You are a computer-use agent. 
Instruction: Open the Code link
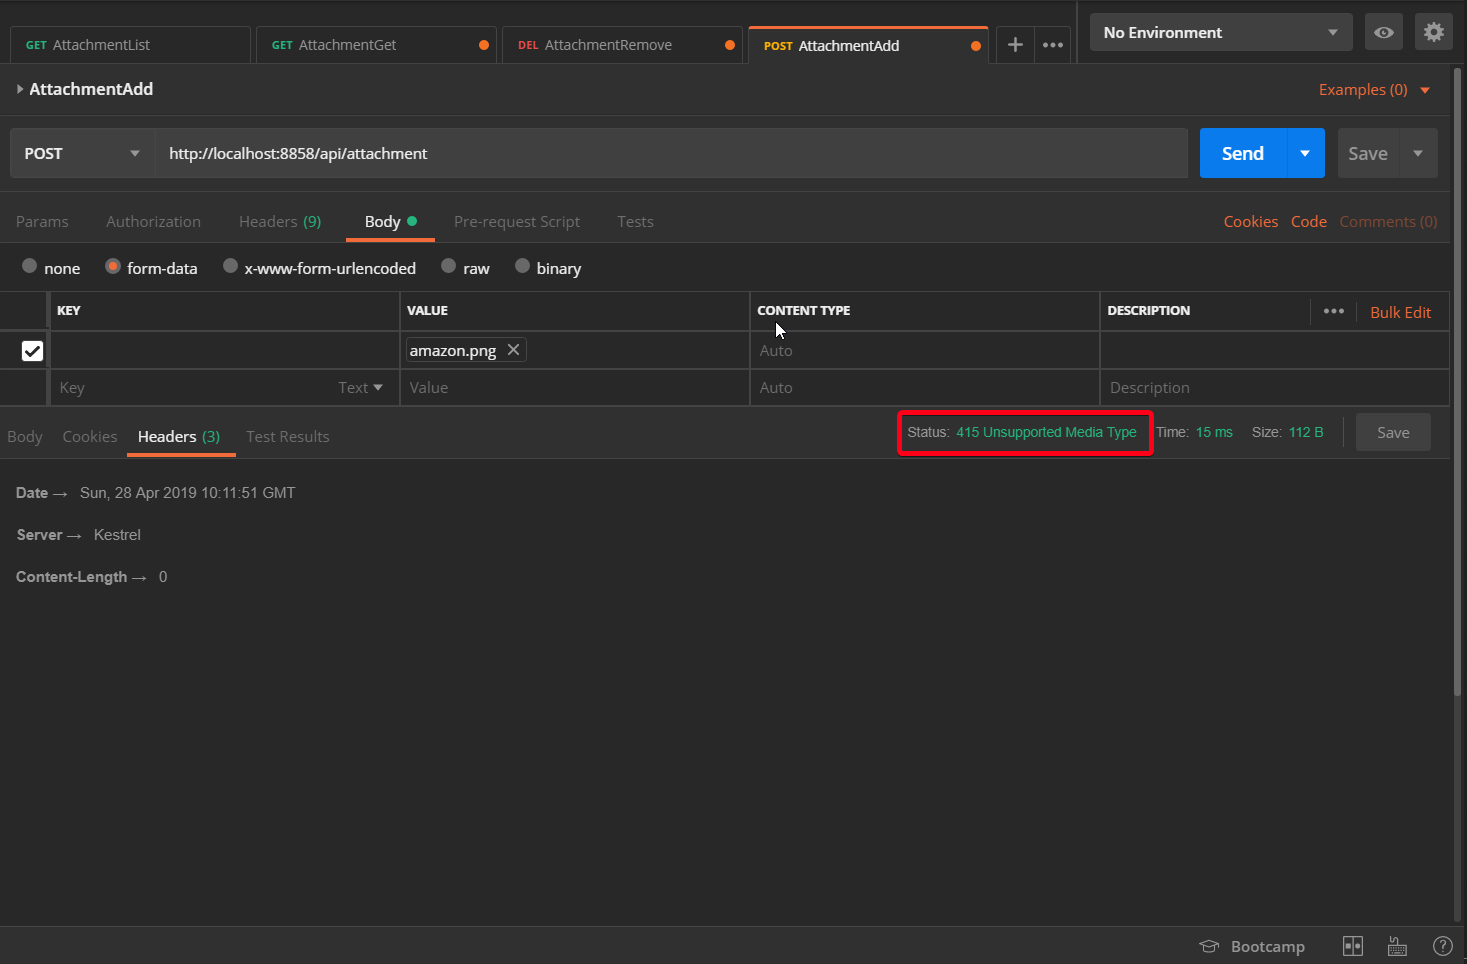click(x=1309, y=222)
